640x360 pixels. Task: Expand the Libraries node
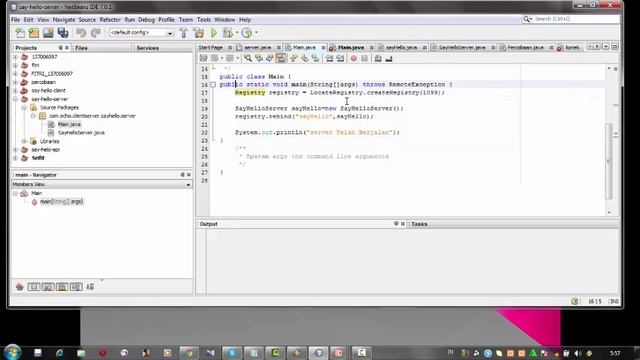pyautogui.click(x=24, y=141)
